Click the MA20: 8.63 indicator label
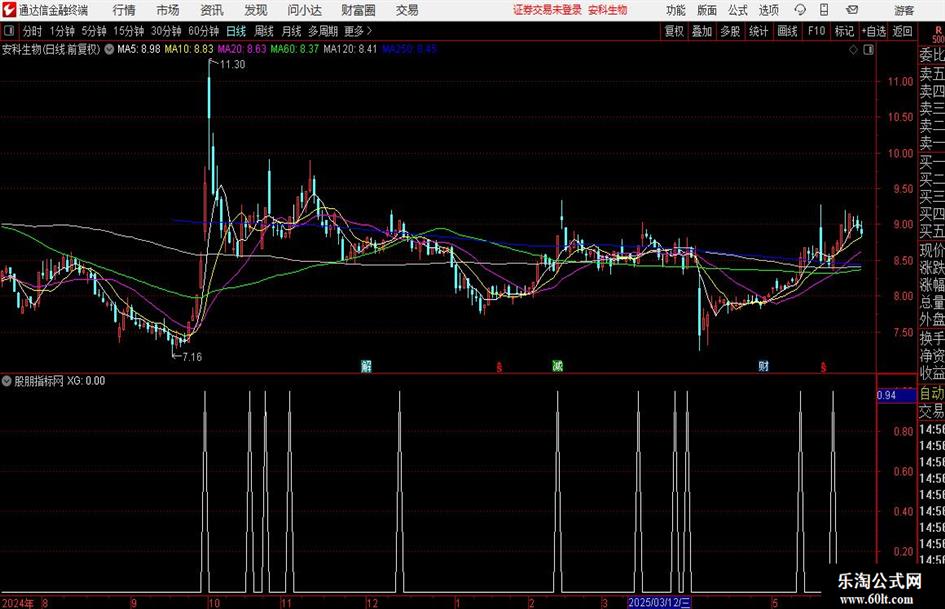 tap(242, 49)
